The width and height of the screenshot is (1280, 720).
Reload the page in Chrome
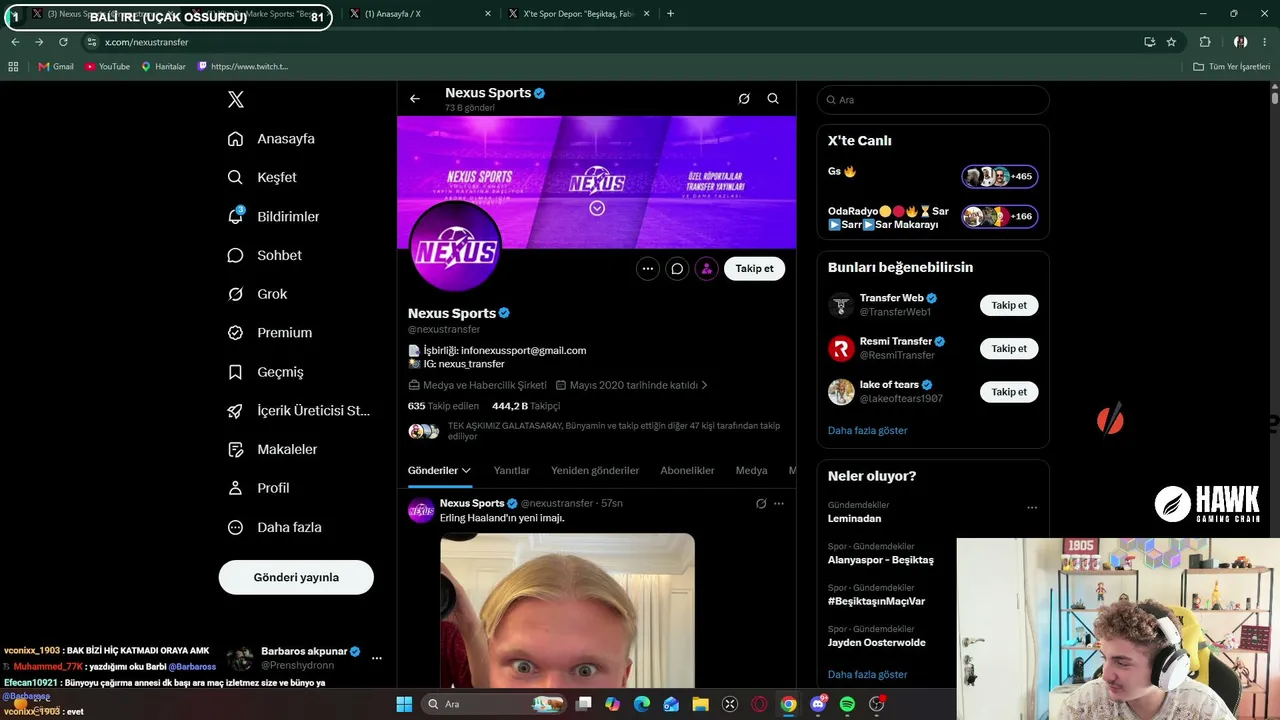[x=63, y=42]
